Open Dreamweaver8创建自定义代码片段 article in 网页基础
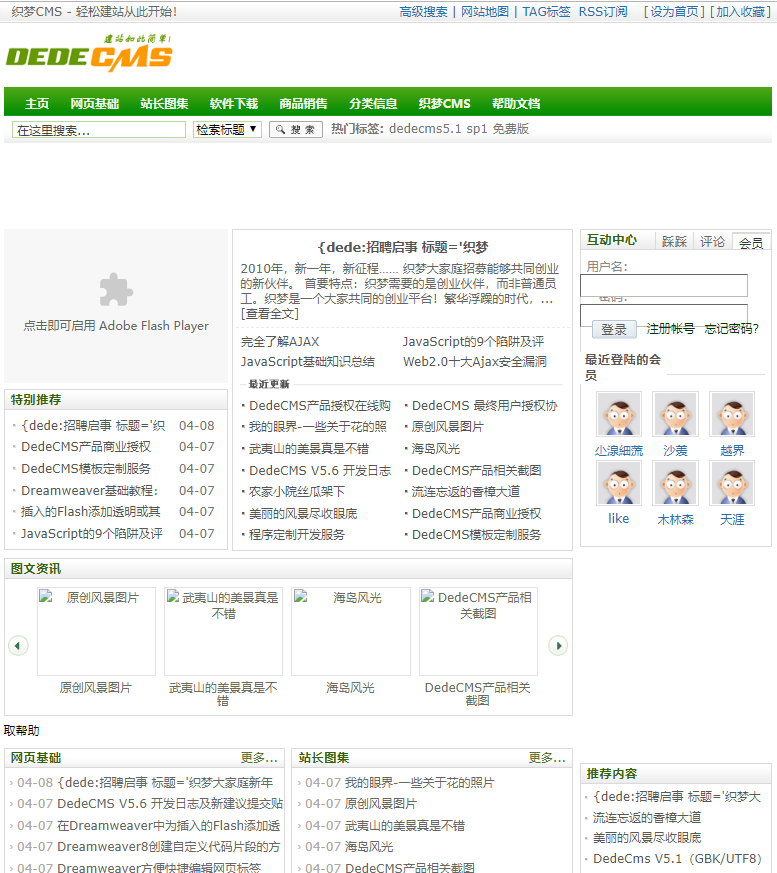The image size is (777, 873). click(169, 846)
